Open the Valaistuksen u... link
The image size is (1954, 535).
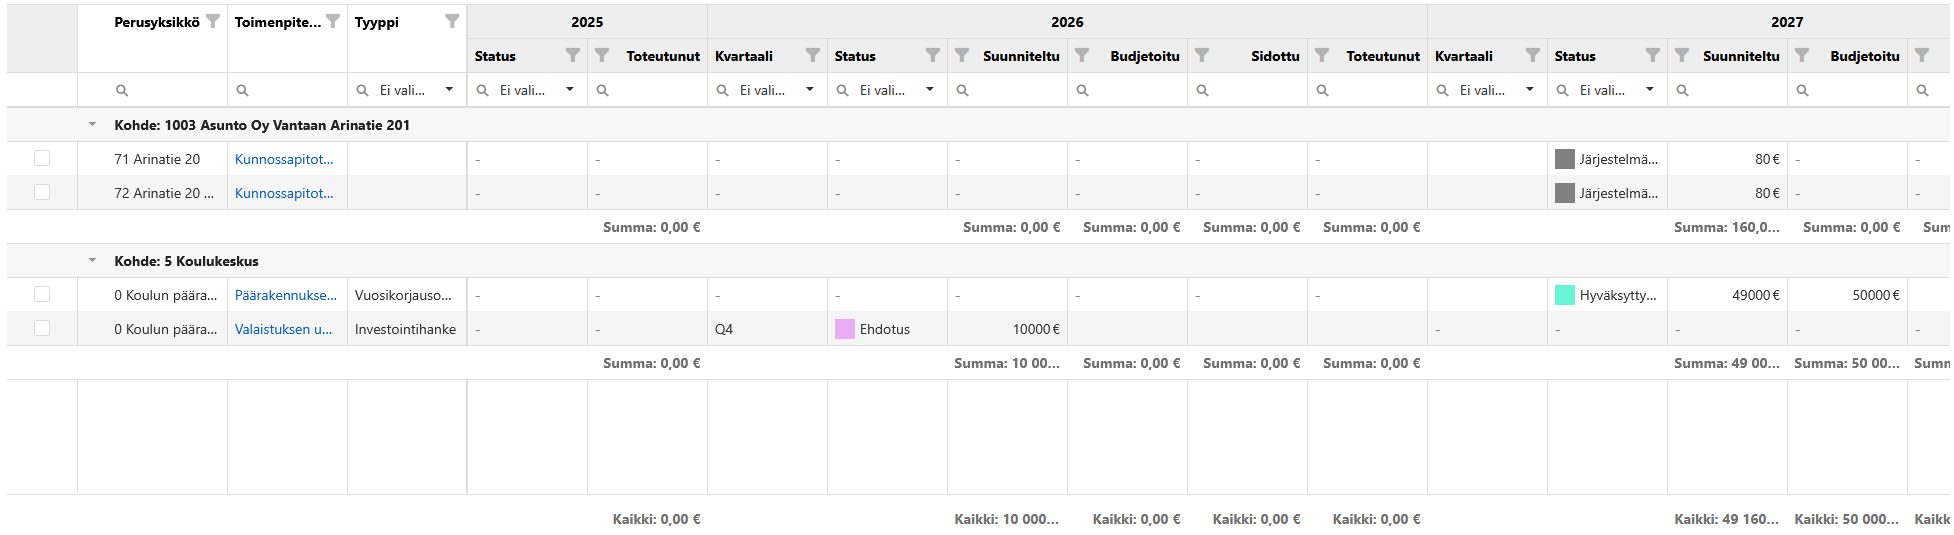point(283,329)
